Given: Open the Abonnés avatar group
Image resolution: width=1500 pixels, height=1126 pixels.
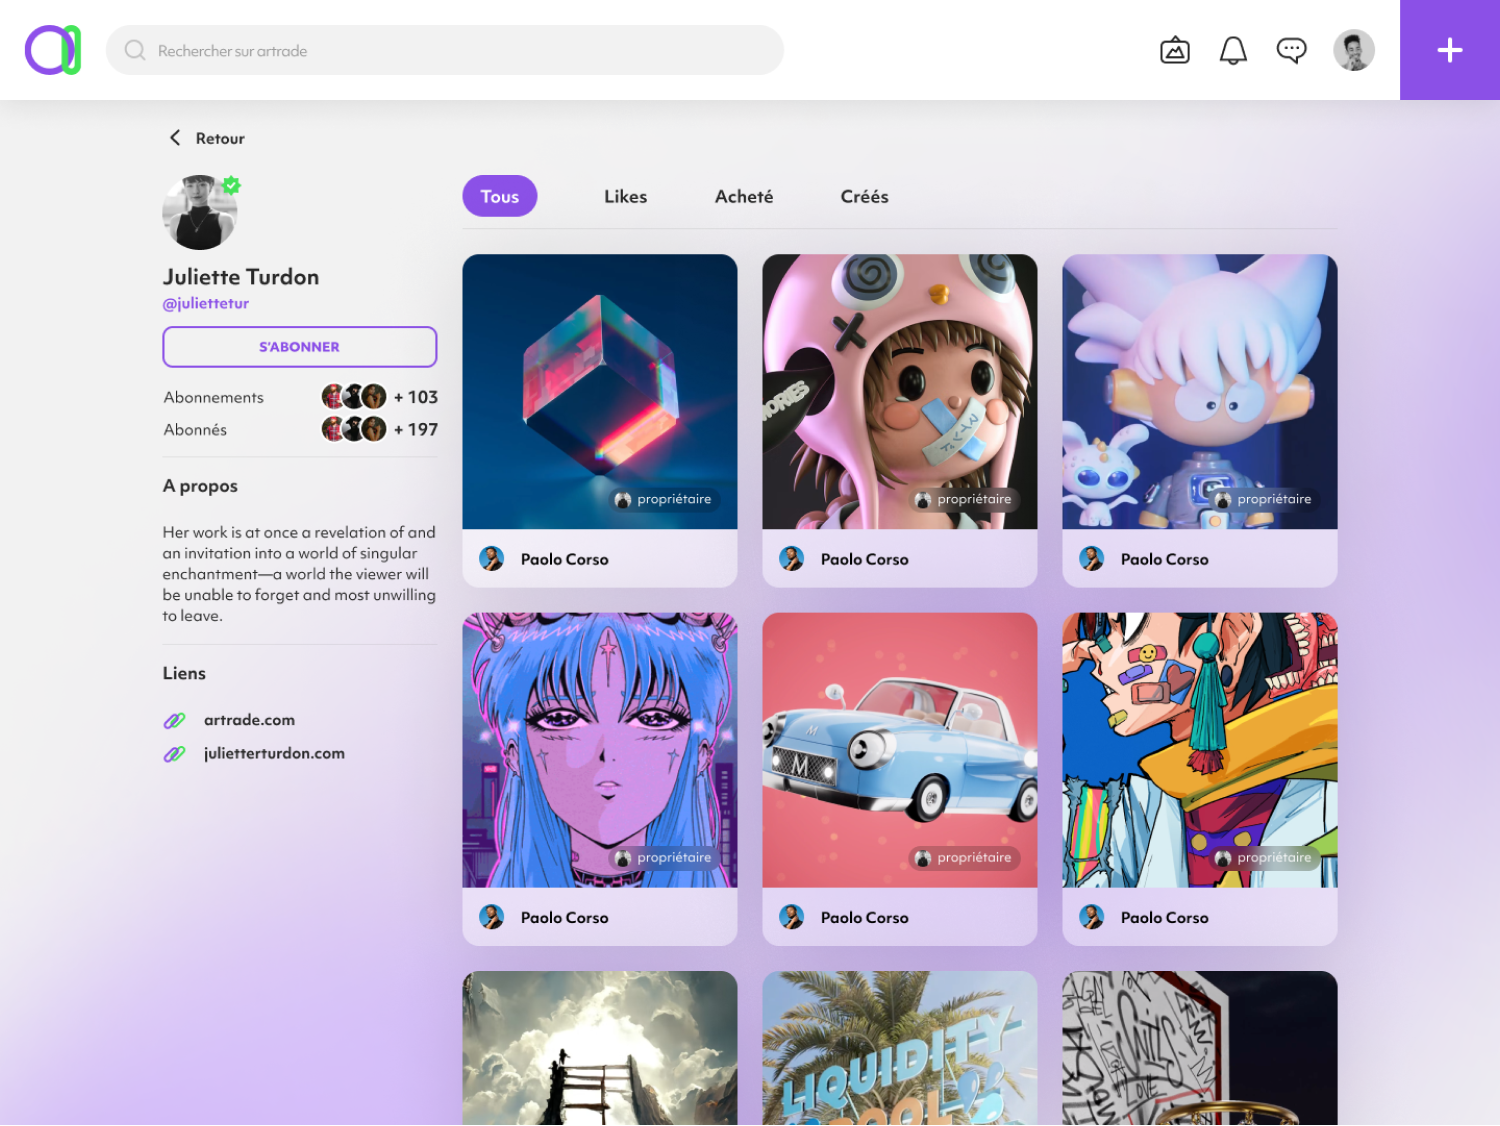Looking at the screenshot, I should [x=354, y=429].
